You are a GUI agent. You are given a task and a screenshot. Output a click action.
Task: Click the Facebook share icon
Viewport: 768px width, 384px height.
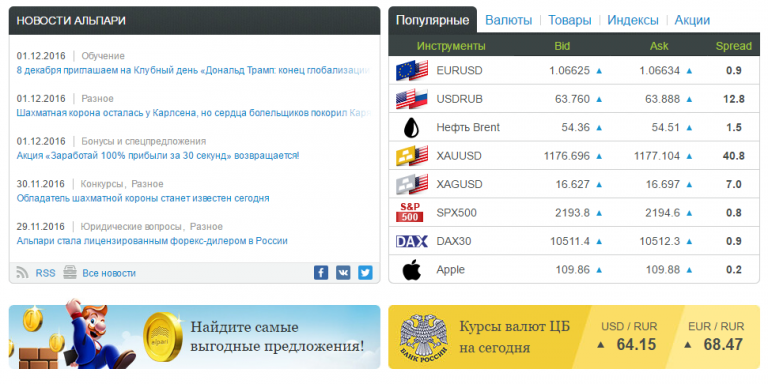321,272
